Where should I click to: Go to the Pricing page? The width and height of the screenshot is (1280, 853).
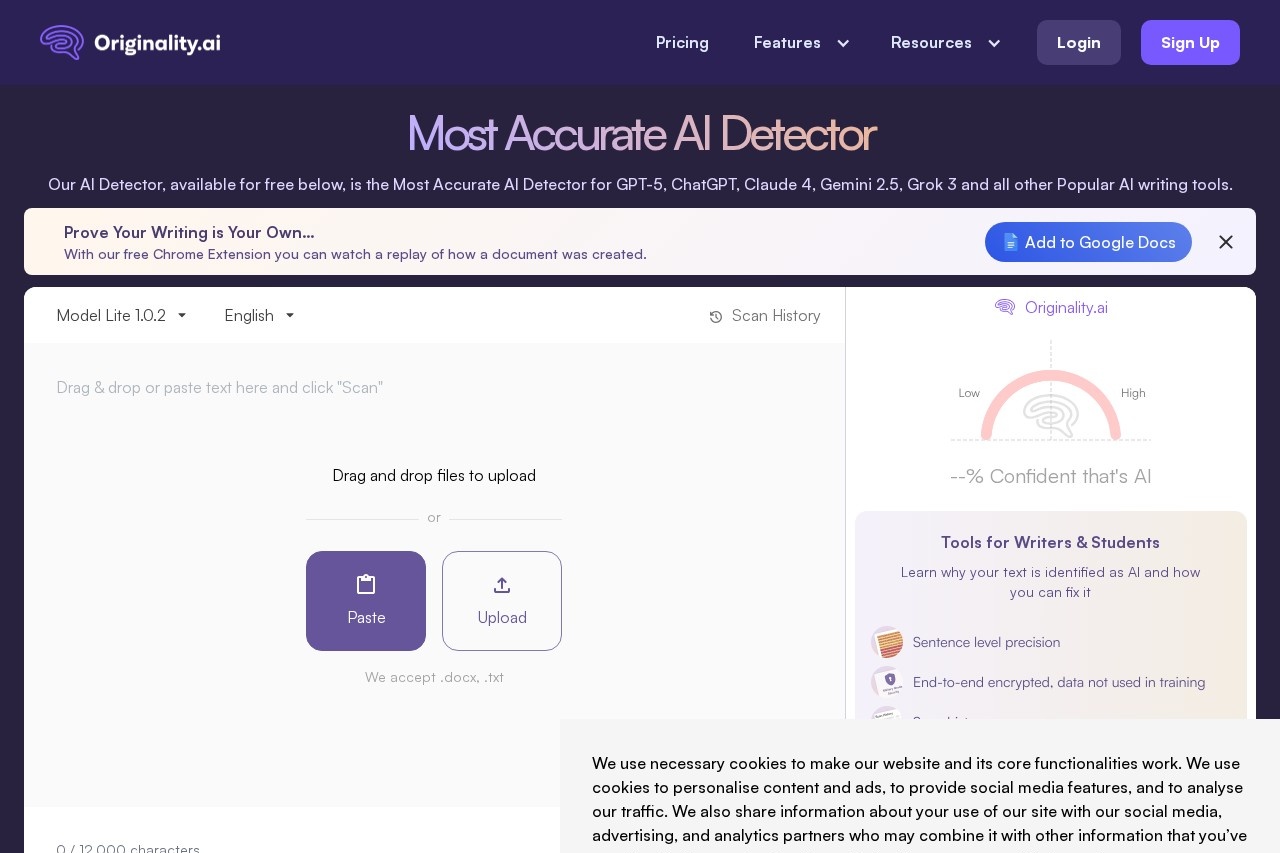coord(682,43)
